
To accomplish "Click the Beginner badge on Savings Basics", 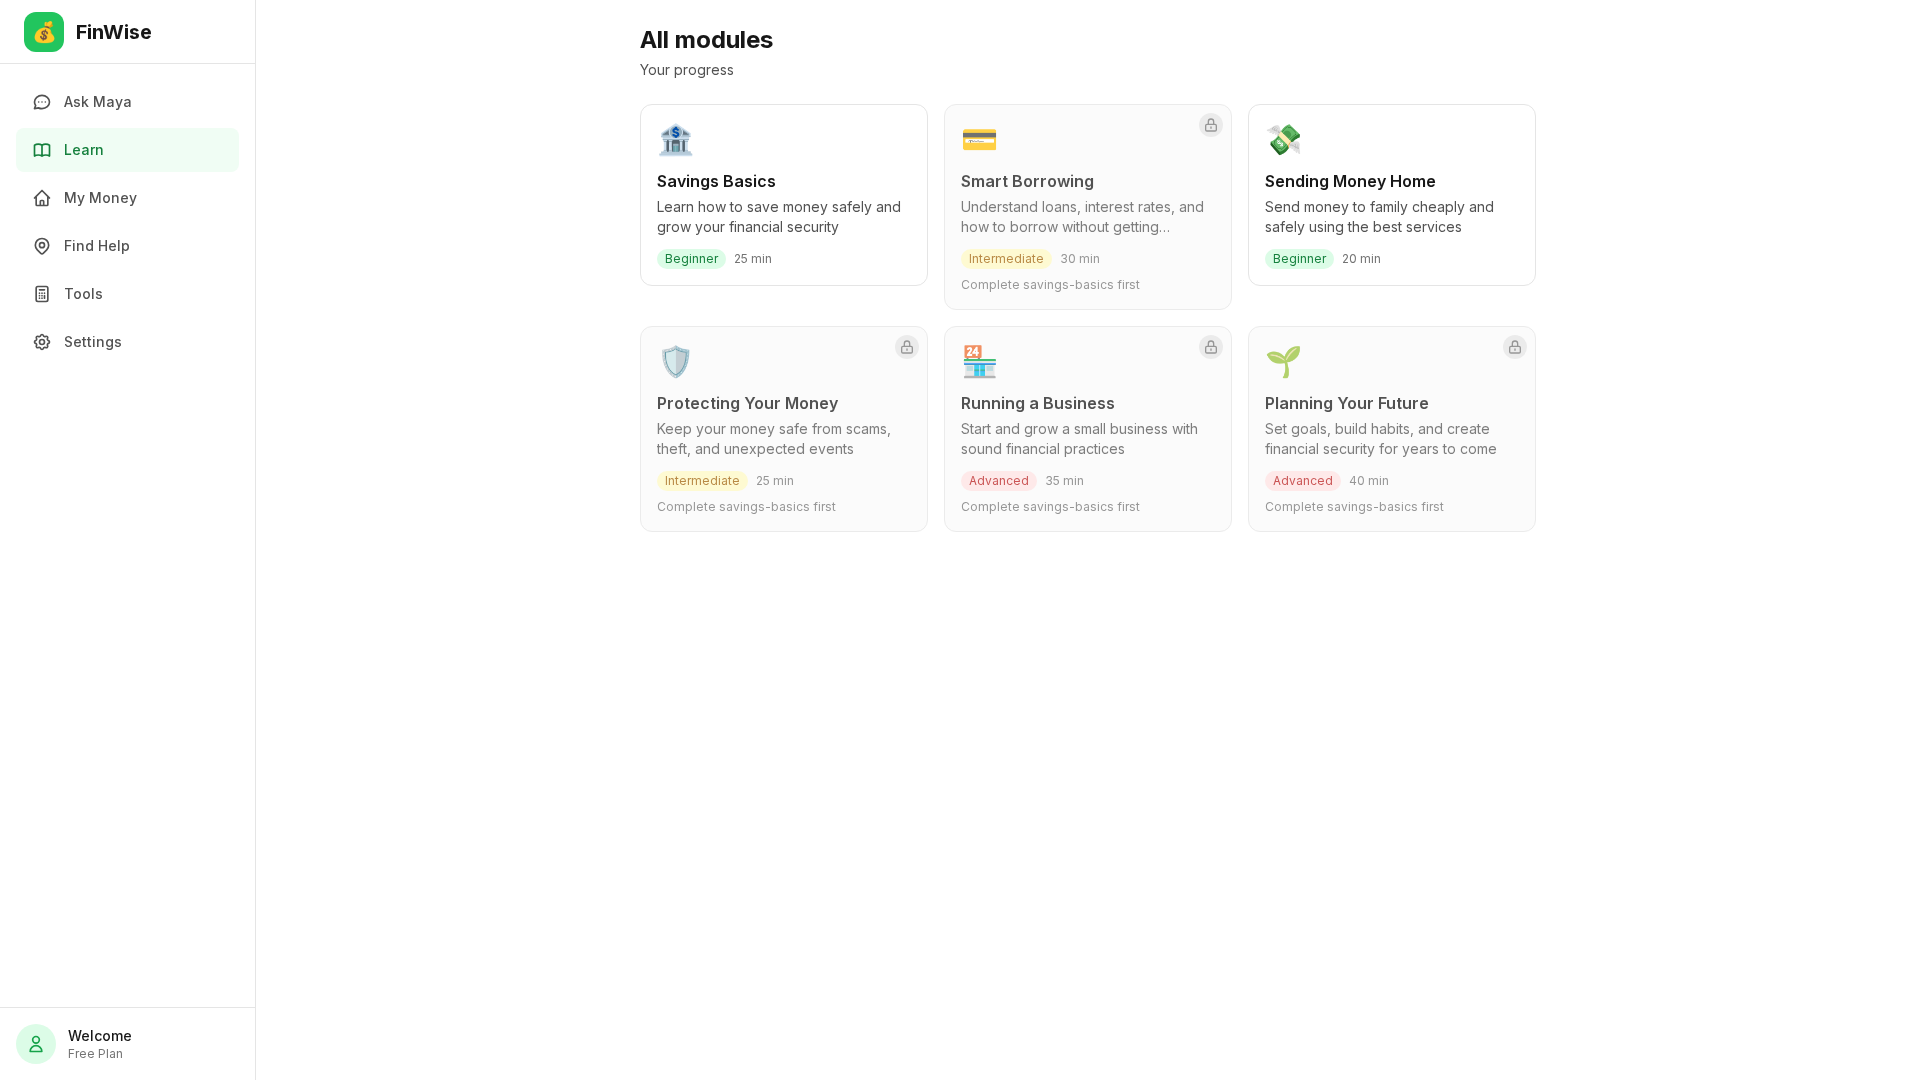I will [x=691, y=259].
